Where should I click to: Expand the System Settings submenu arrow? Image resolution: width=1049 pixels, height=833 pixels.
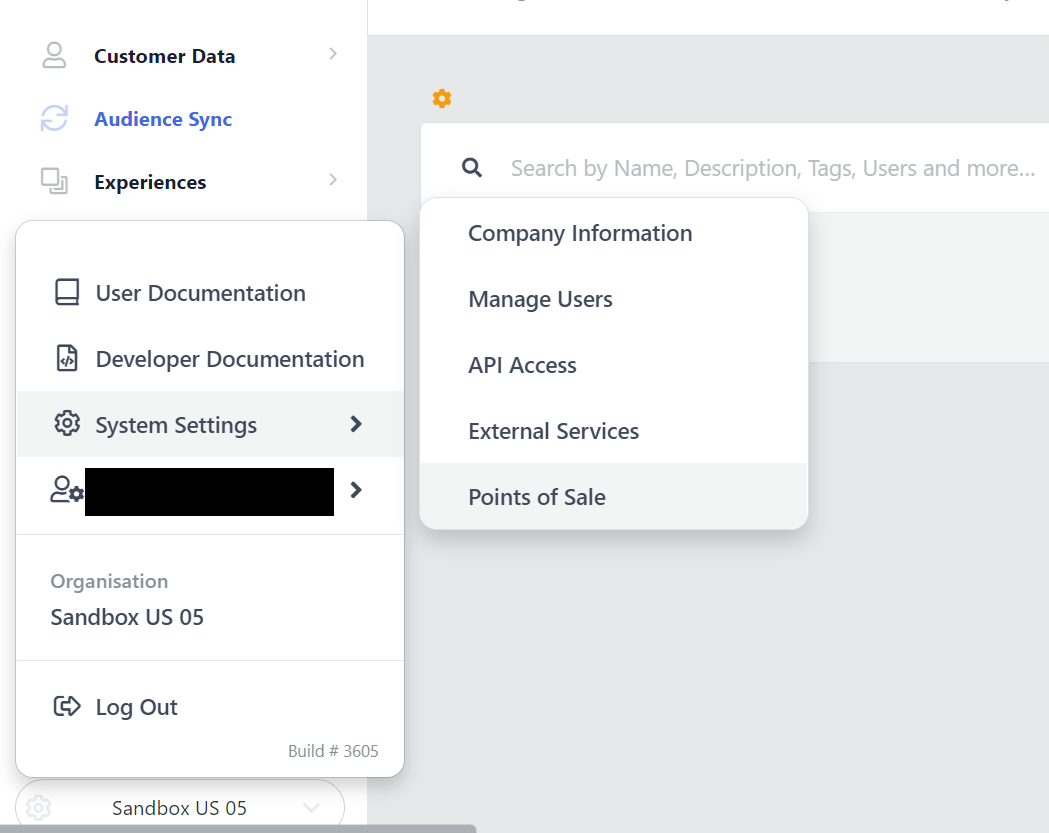pyautogui.click(x=356, y=425)
